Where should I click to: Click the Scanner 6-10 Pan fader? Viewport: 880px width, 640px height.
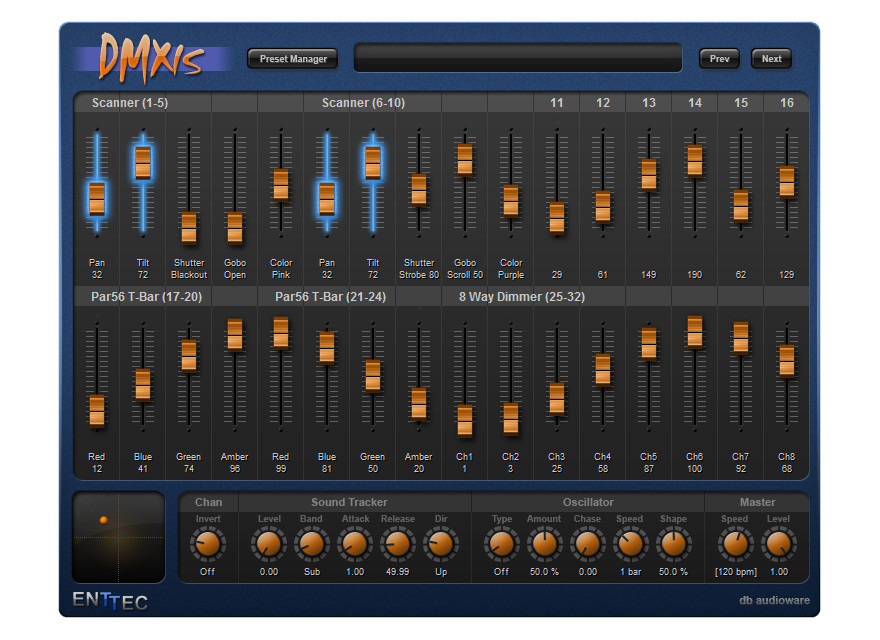tap(327, 199)
